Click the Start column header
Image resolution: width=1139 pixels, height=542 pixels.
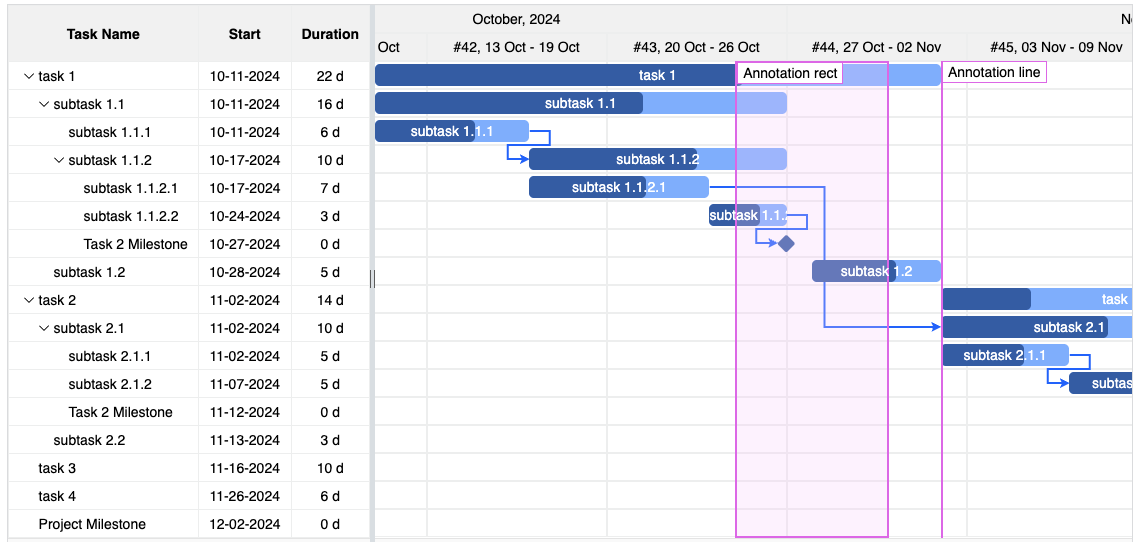point(245,34)
